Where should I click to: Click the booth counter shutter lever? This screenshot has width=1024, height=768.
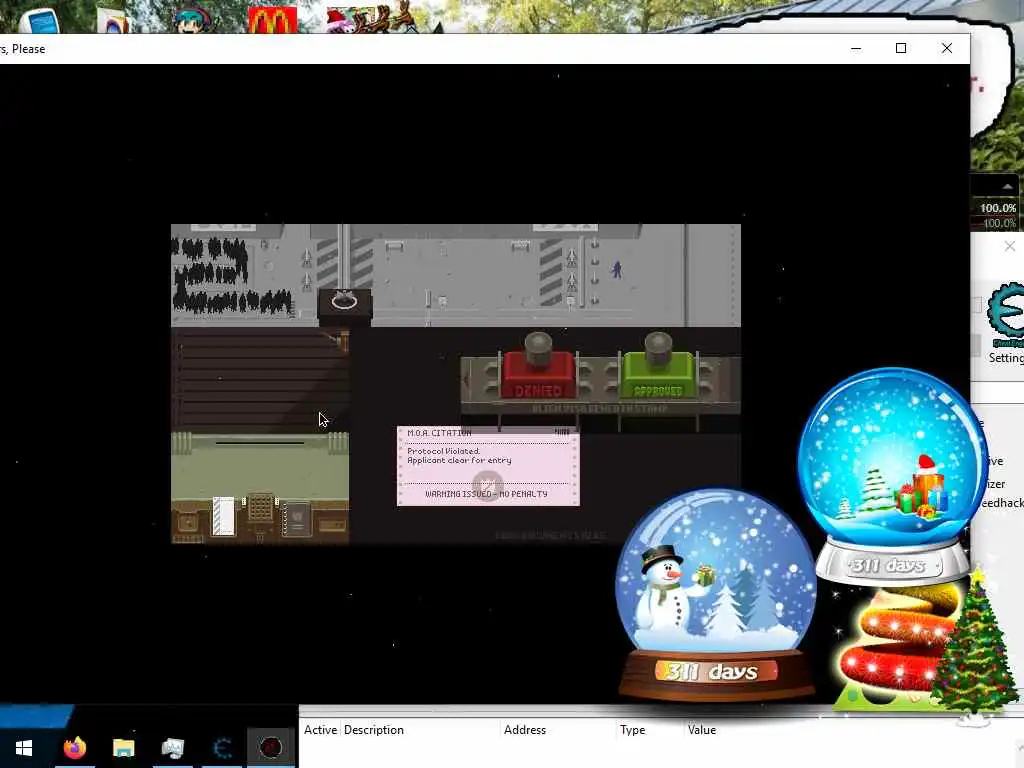(x=342, y=340)
